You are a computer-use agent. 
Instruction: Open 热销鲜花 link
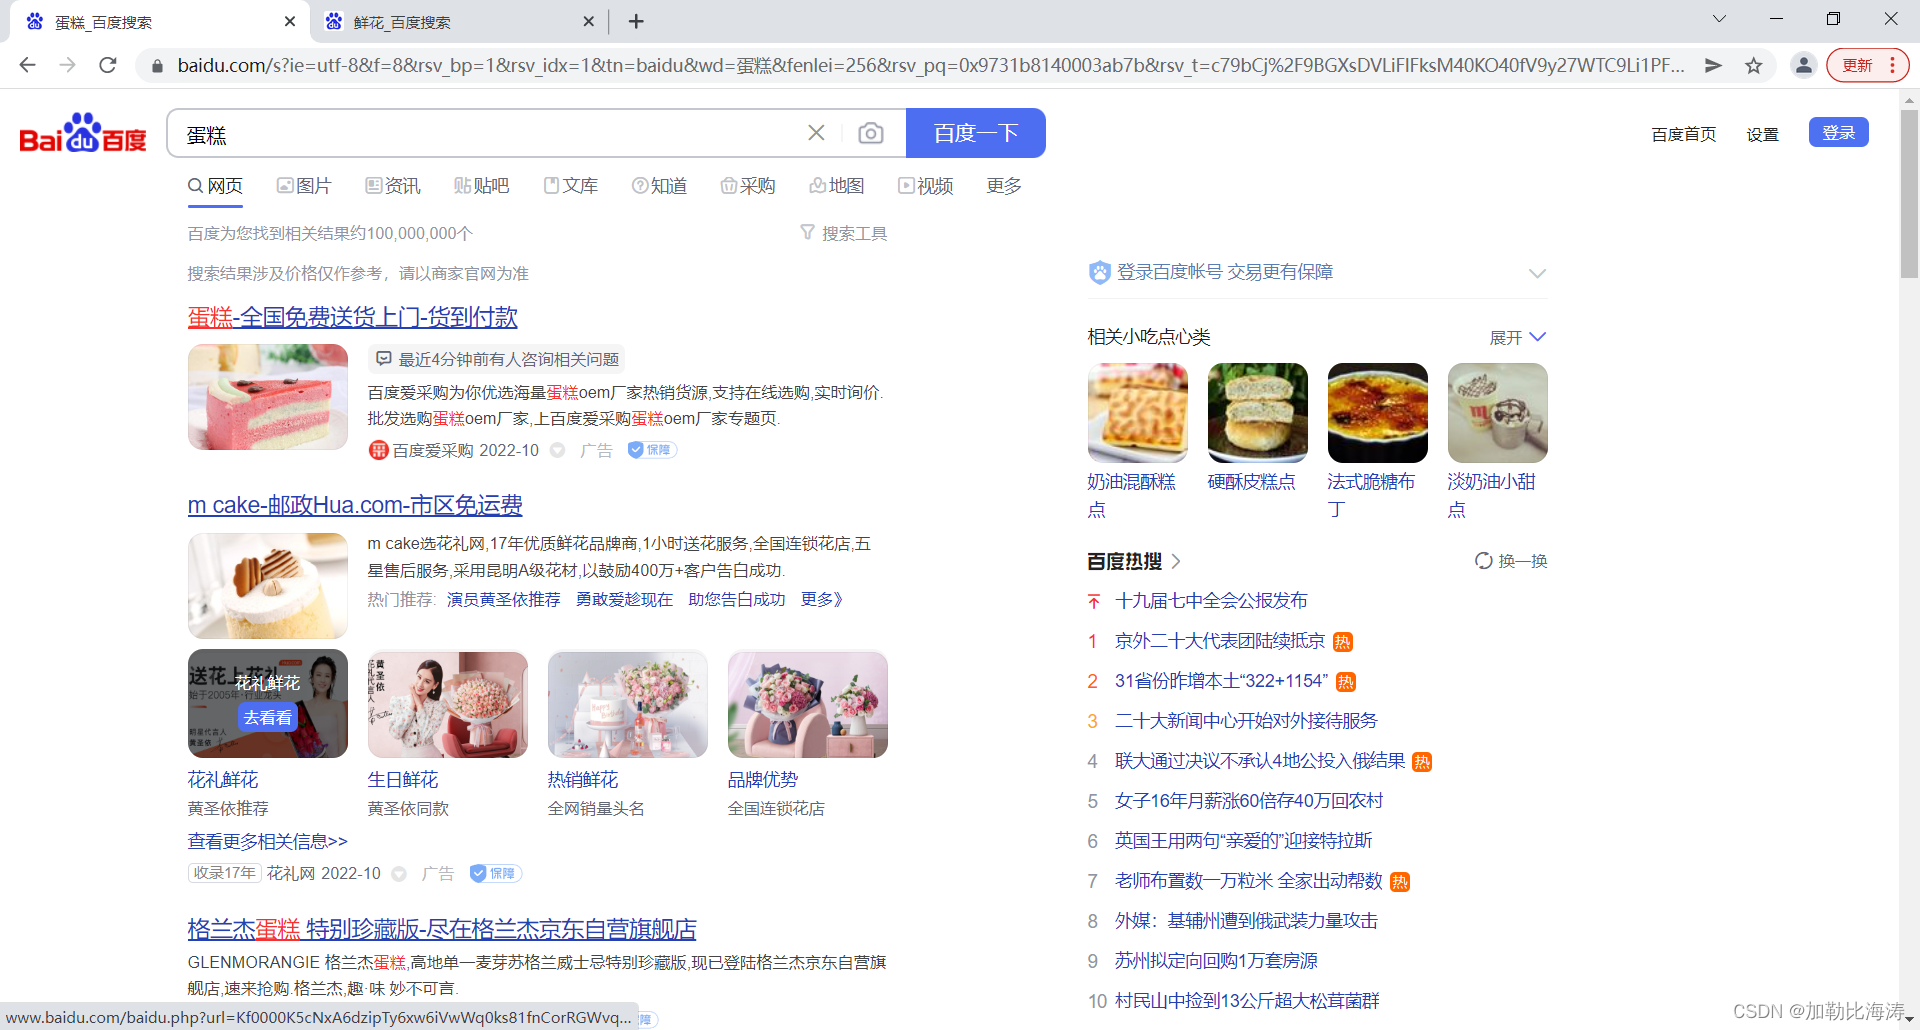(x=583, y=780)
